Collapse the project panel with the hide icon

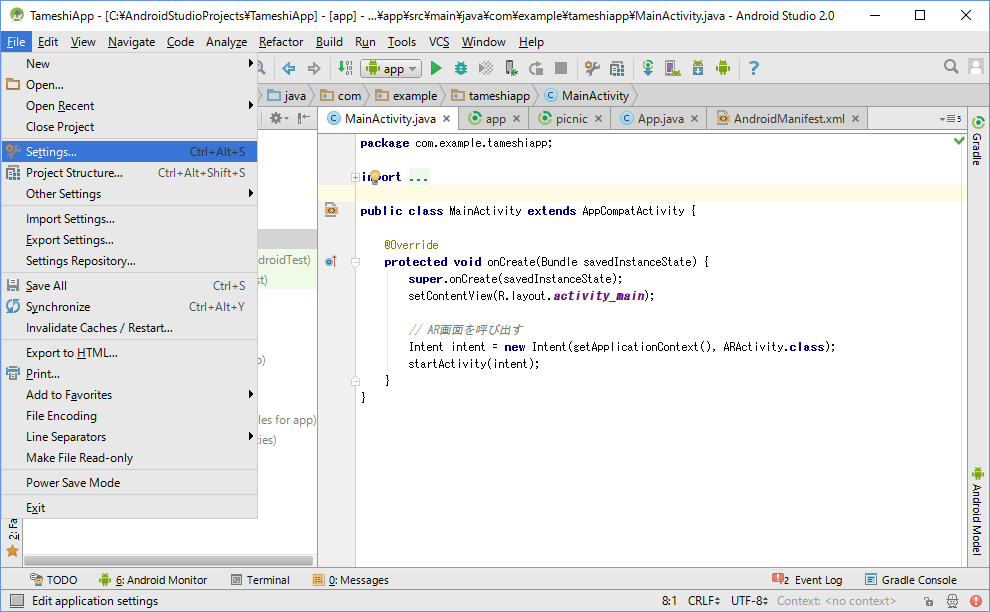pyautogui.click(x=304, y=118)
